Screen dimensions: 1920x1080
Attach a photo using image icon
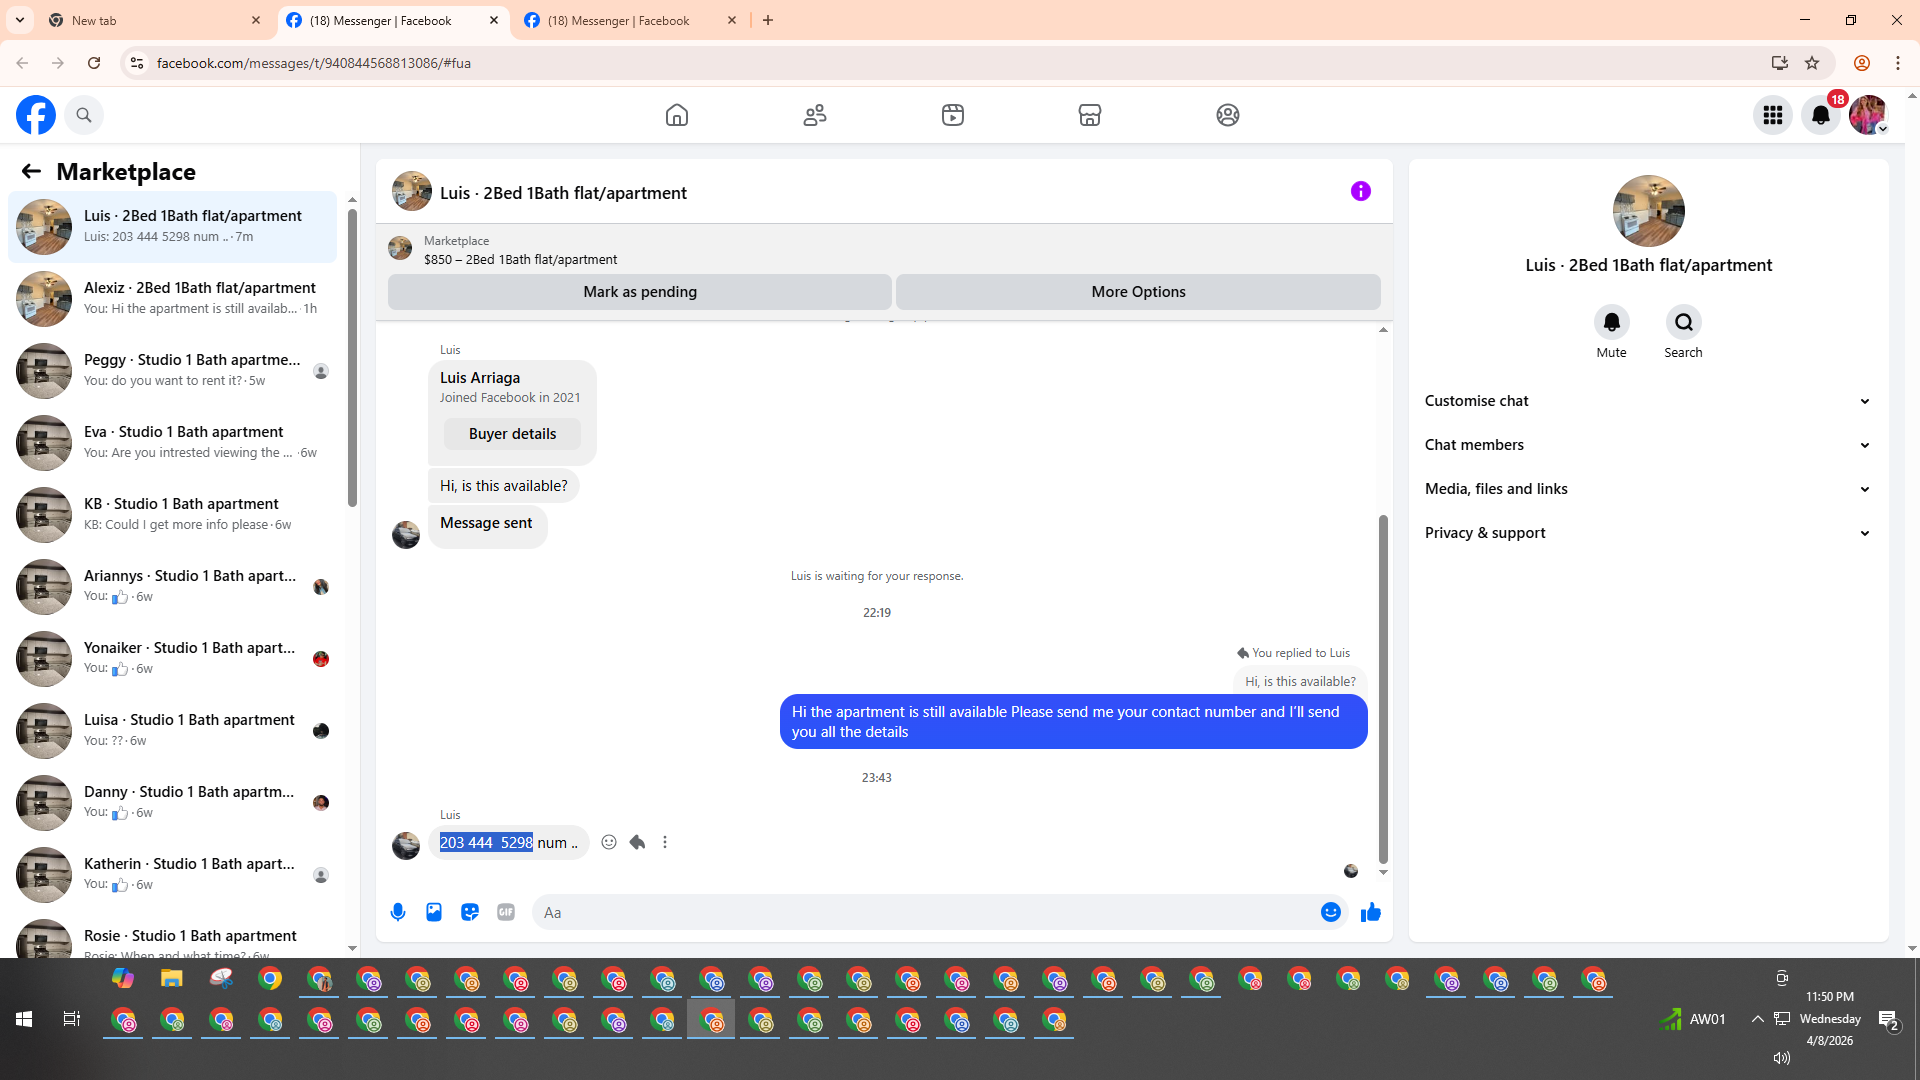(x=434, y=912)
